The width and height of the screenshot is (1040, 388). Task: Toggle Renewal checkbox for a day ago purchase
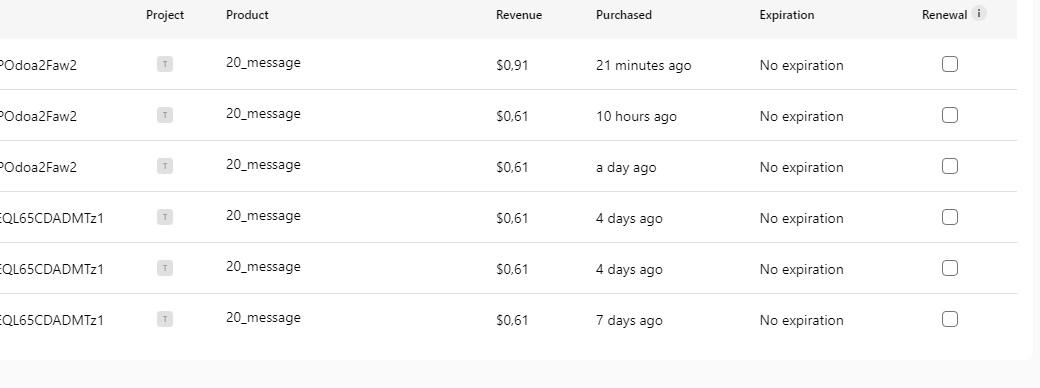click(x=950, y=166)
